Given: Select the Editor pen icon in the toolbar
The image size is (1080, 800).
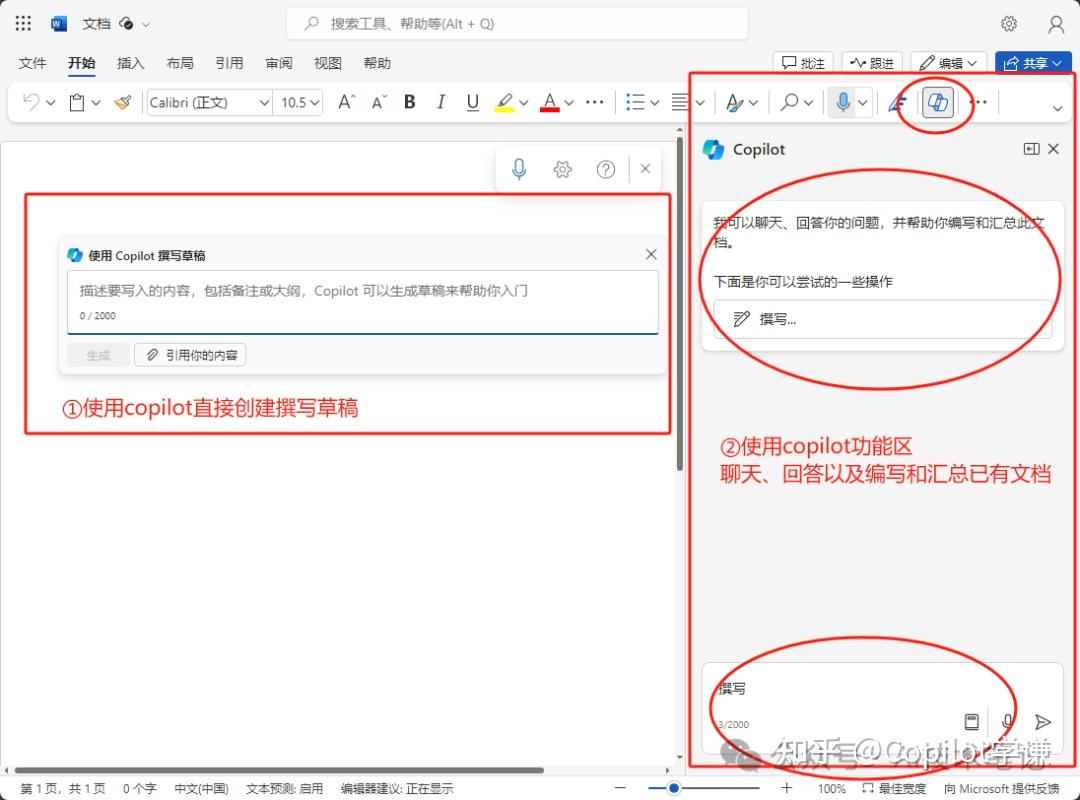Looking at the screenshot, I should click(x=895, y=102).
